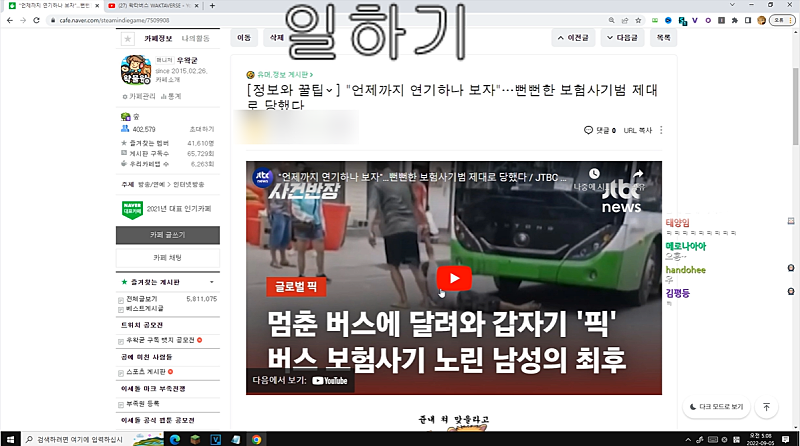
Task: Click the 왁물원 cafe profile image
Action: coord(136,69)
